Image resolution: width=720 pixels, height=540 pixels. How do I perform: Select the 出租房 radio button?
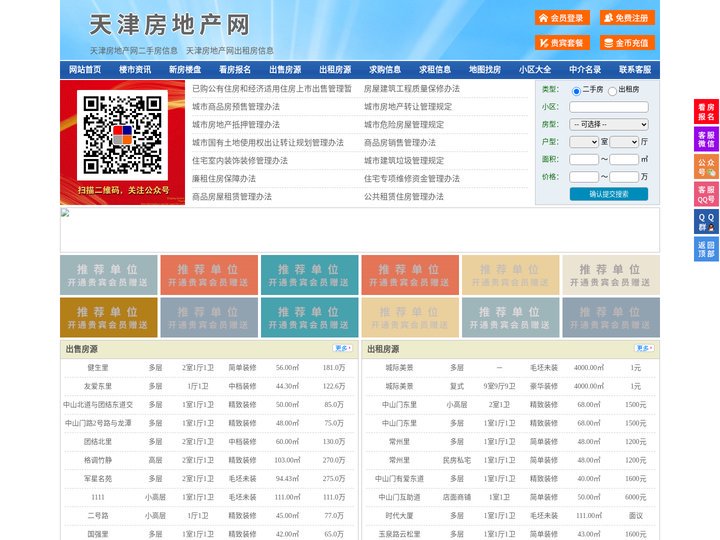(612, 91)
